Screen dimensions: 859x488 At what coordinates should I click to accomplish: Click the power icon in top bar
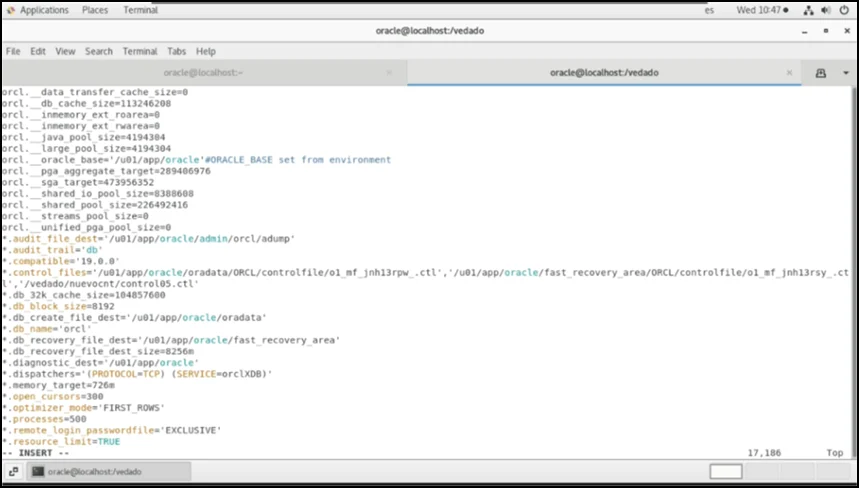click(x=844, y=10)
